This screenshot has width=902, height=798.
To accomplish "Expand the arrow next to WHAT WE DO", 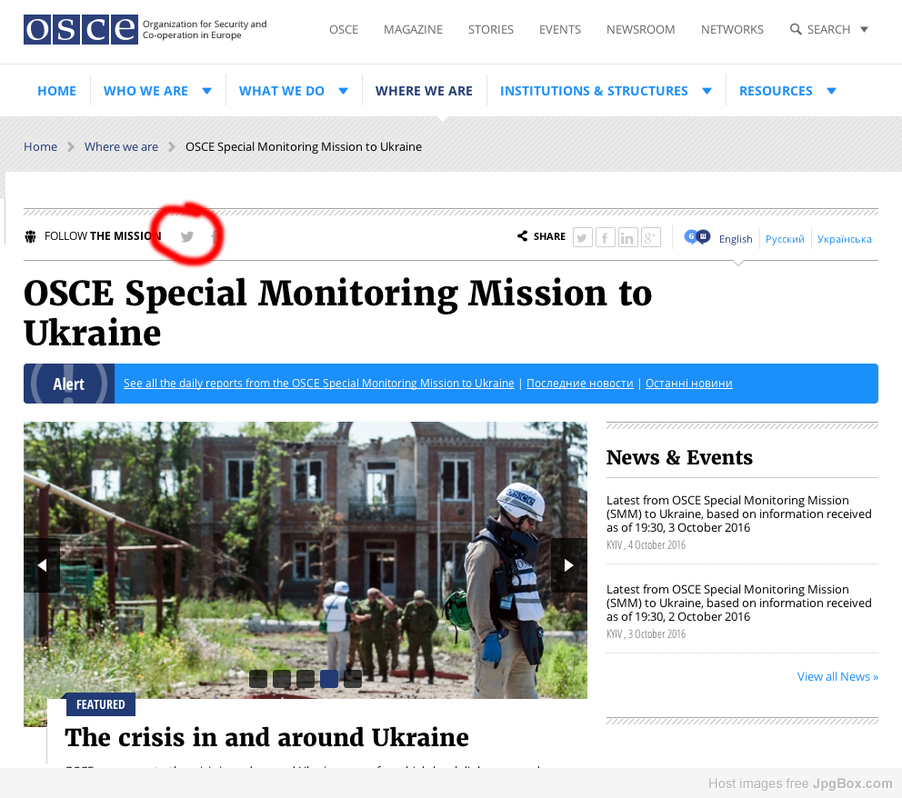I will [343, 91].
